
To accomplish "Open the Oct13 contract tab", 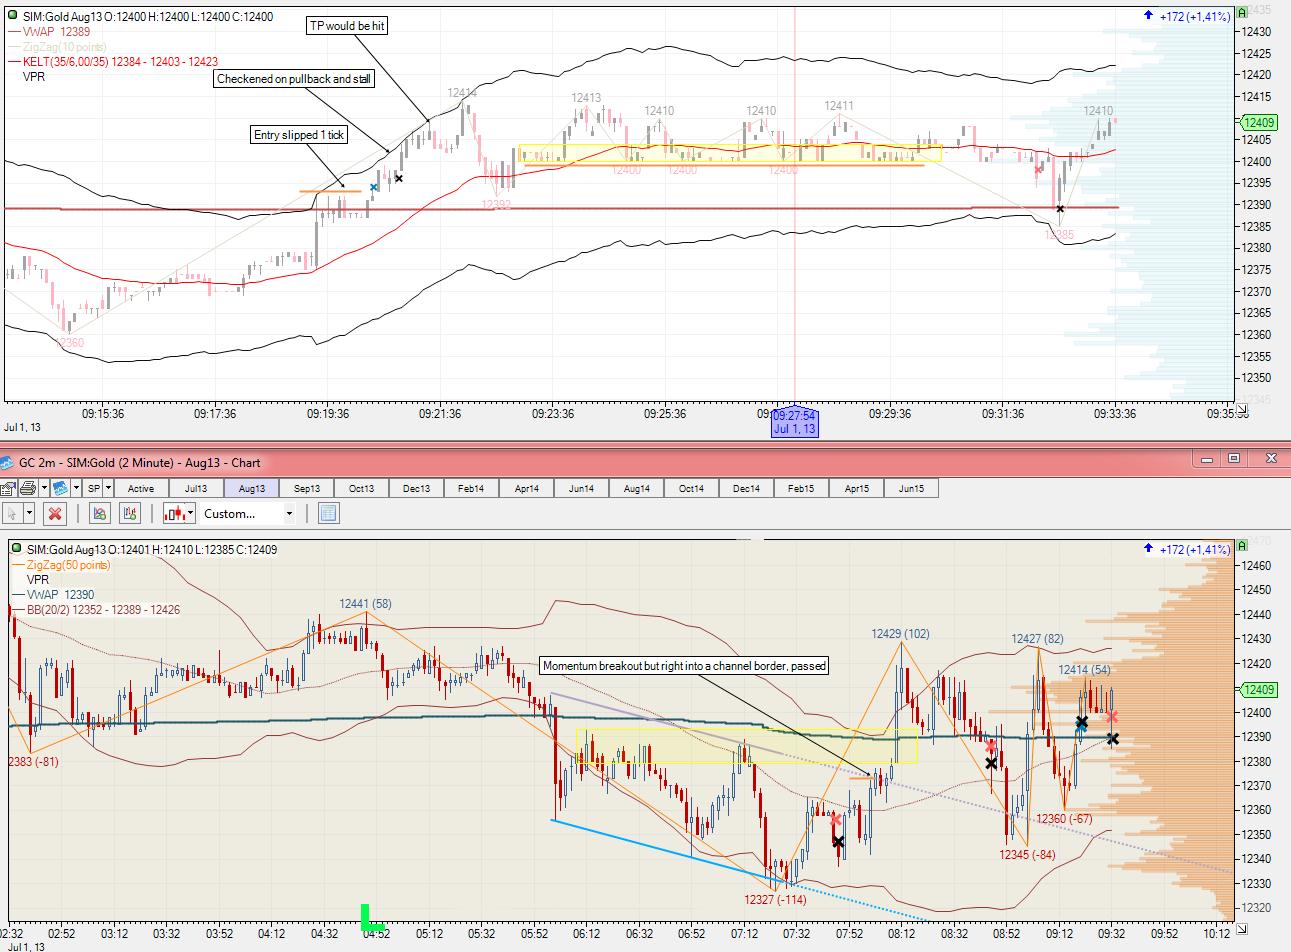I will pyautogui.click(x=361, y=488).
